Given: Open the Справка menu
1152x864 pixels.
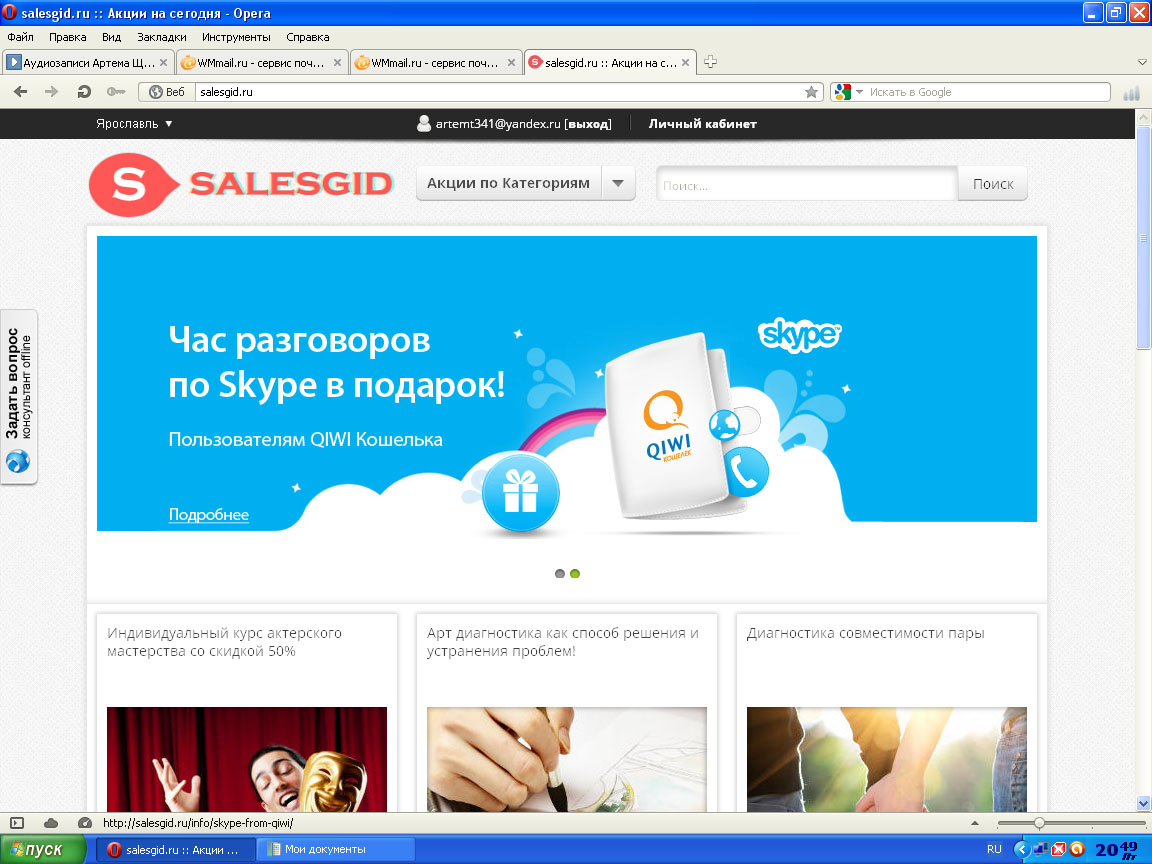Looking at the screenshot, I should click(x=307, y=37).
